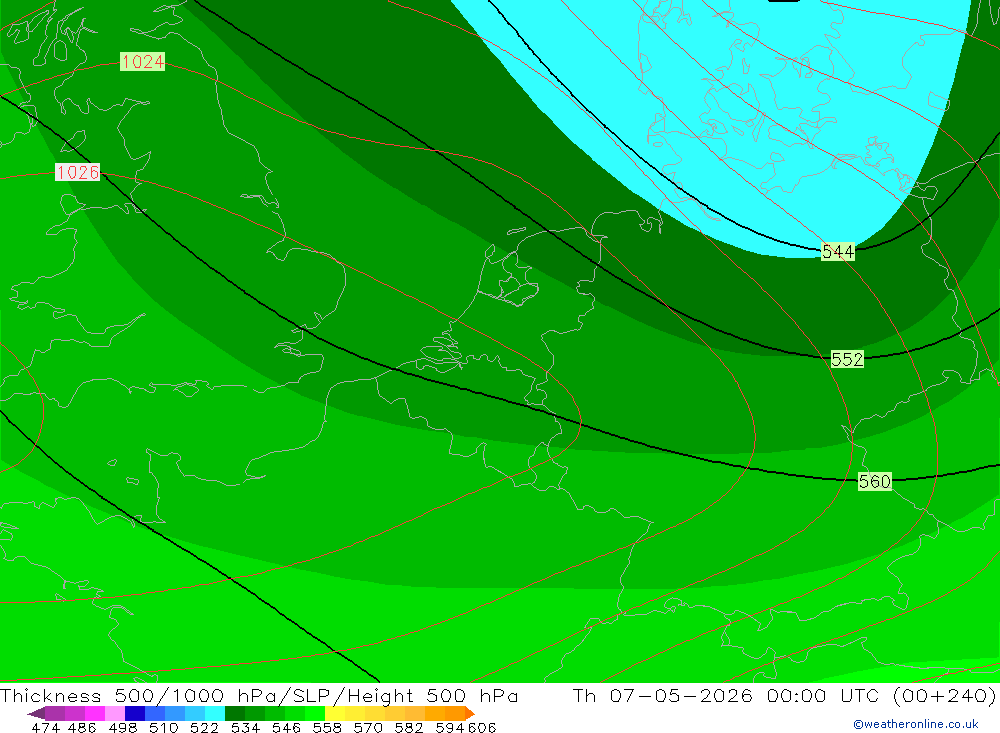Open the weatheronline.co.uk copyright link
Image resolution: width=1000 pixels, height=733 pixels.
click(x=916, y=724)
